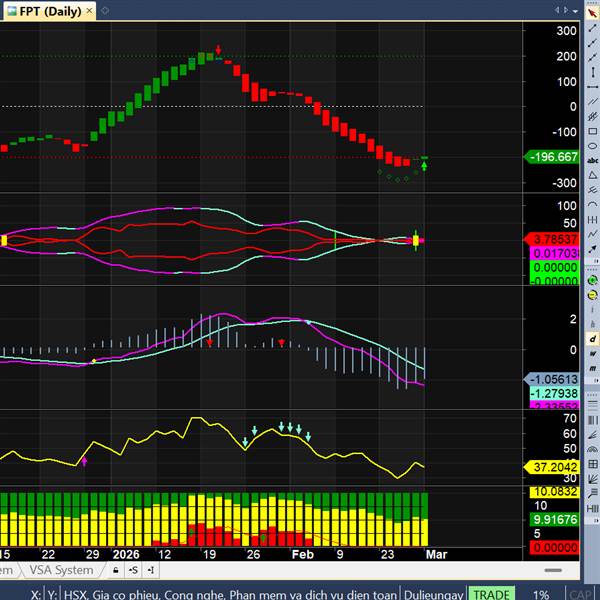The image size is (600, 600).
Task: Expand the Fibonacci toolbar overflow chevron
Action: (x=596, y=521)
